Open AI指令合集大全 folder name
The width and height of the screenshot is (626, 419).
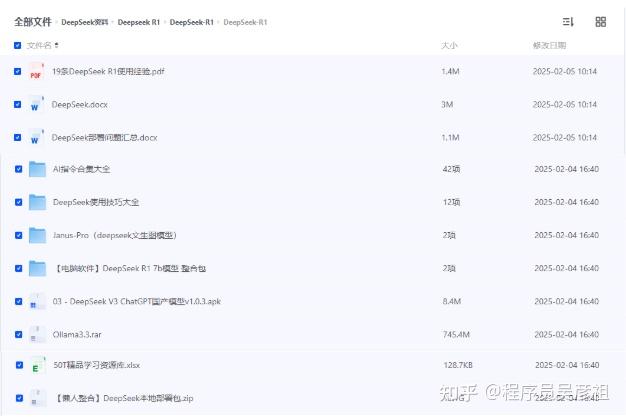tap(81, 169)
